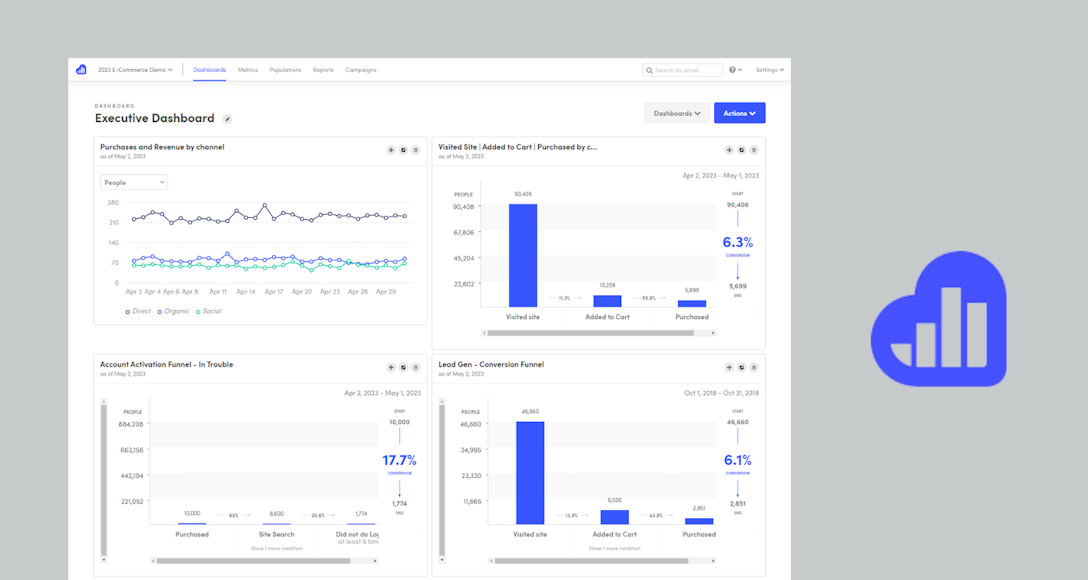The width and height of the screenshot is (1088, 580).
Task: Click the Search by email input field
Action: tap(683, 69)
